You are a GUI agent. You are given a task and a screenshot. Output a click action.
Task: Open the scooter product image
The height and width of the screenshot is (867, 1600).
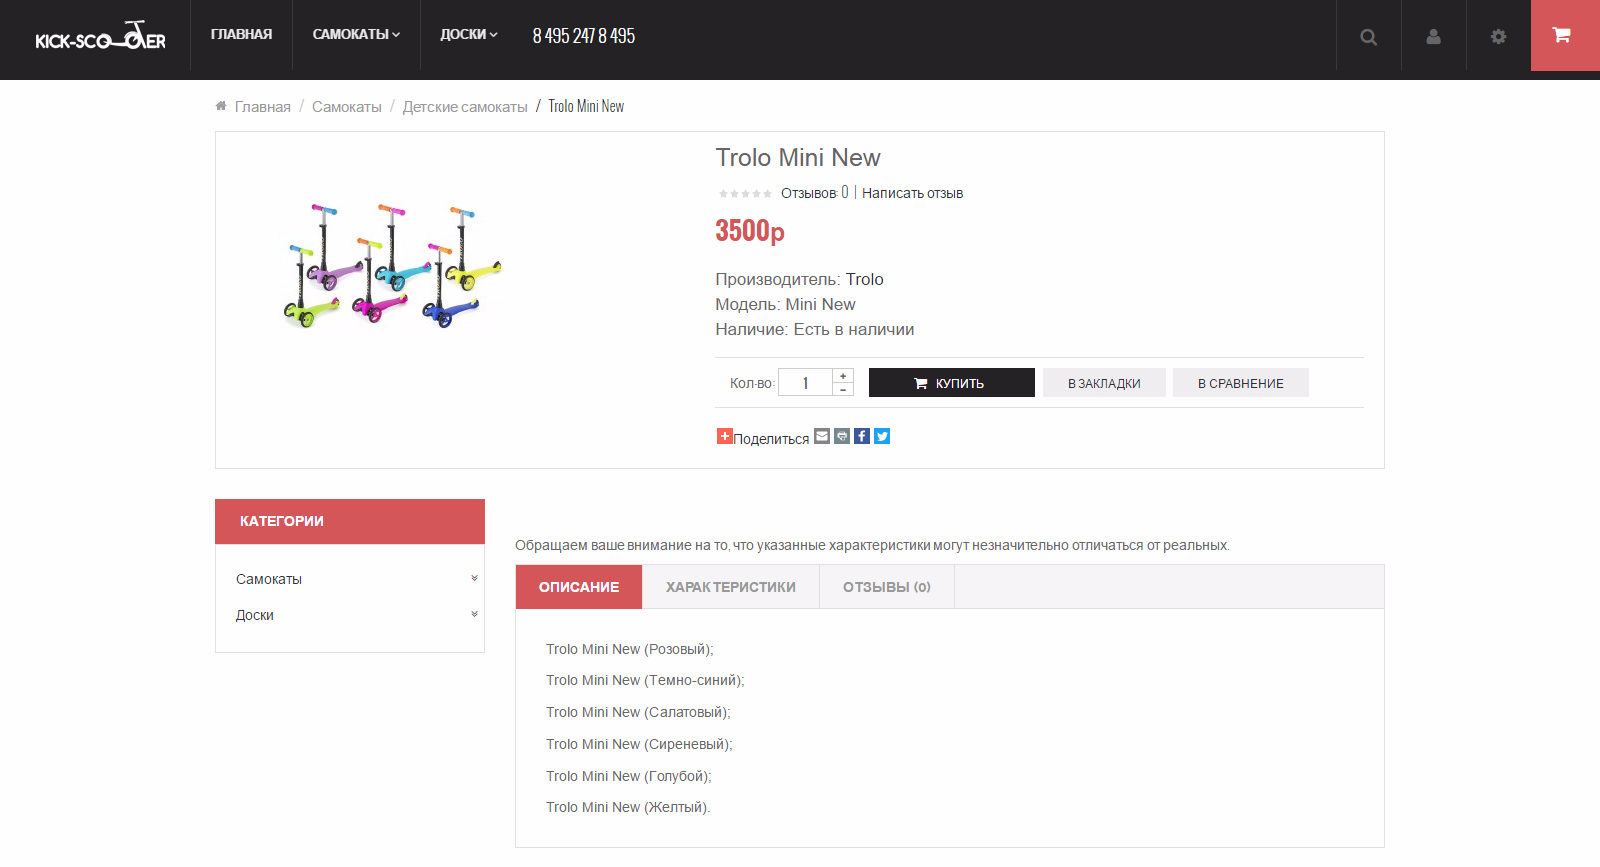[392, 266]
